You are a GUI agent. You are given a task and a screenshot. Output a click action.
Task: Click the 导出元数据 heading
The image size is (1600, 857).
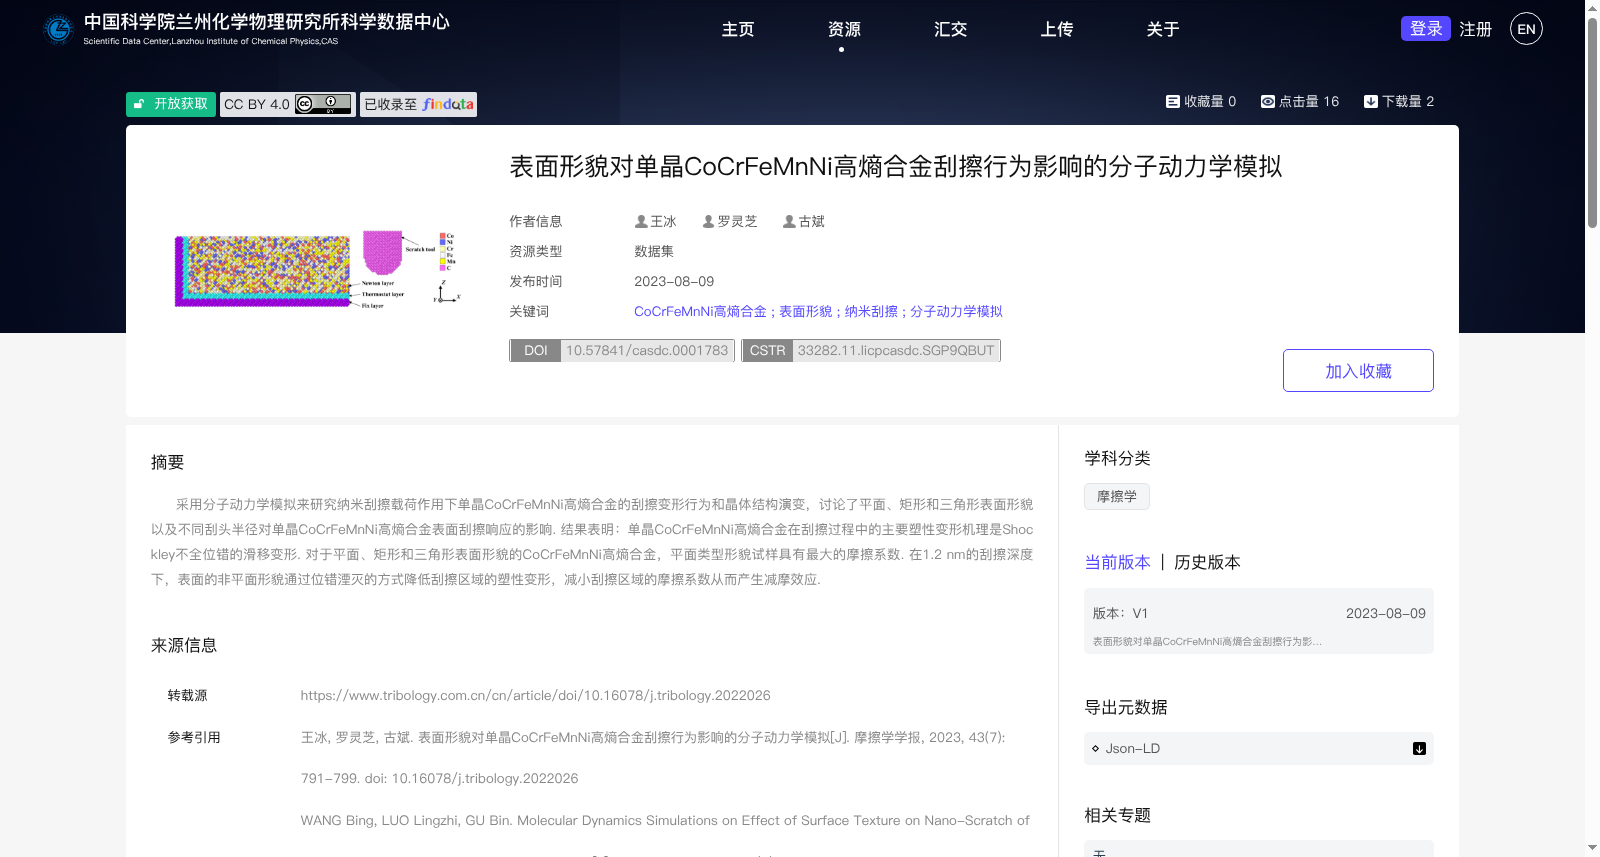pyautogui.click(x=1126, y=707)
